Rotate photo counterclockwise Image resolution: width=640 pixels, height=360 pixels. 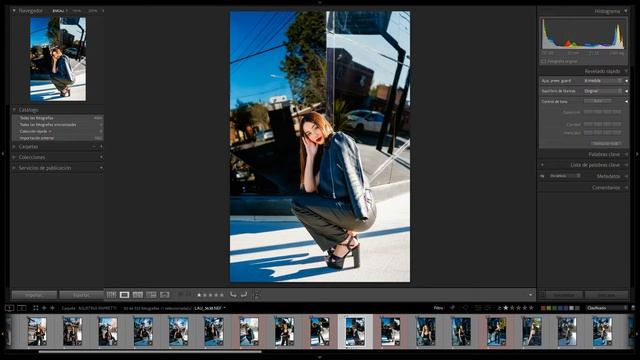tap(233, 295)
